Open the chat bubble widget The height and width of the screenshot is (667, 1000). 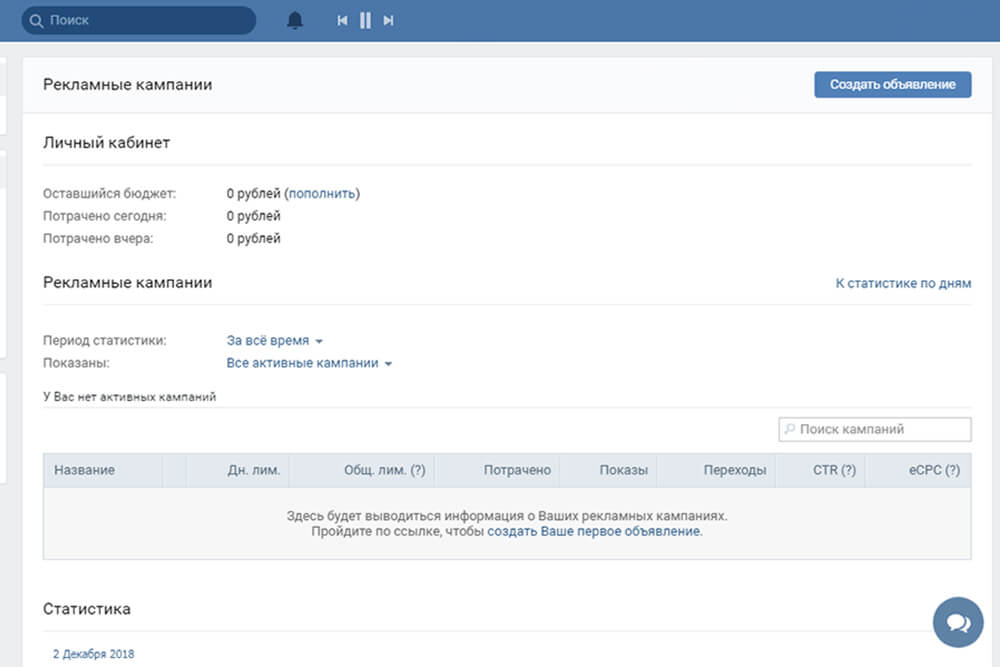pyautogui.click(x=958, y=622)
